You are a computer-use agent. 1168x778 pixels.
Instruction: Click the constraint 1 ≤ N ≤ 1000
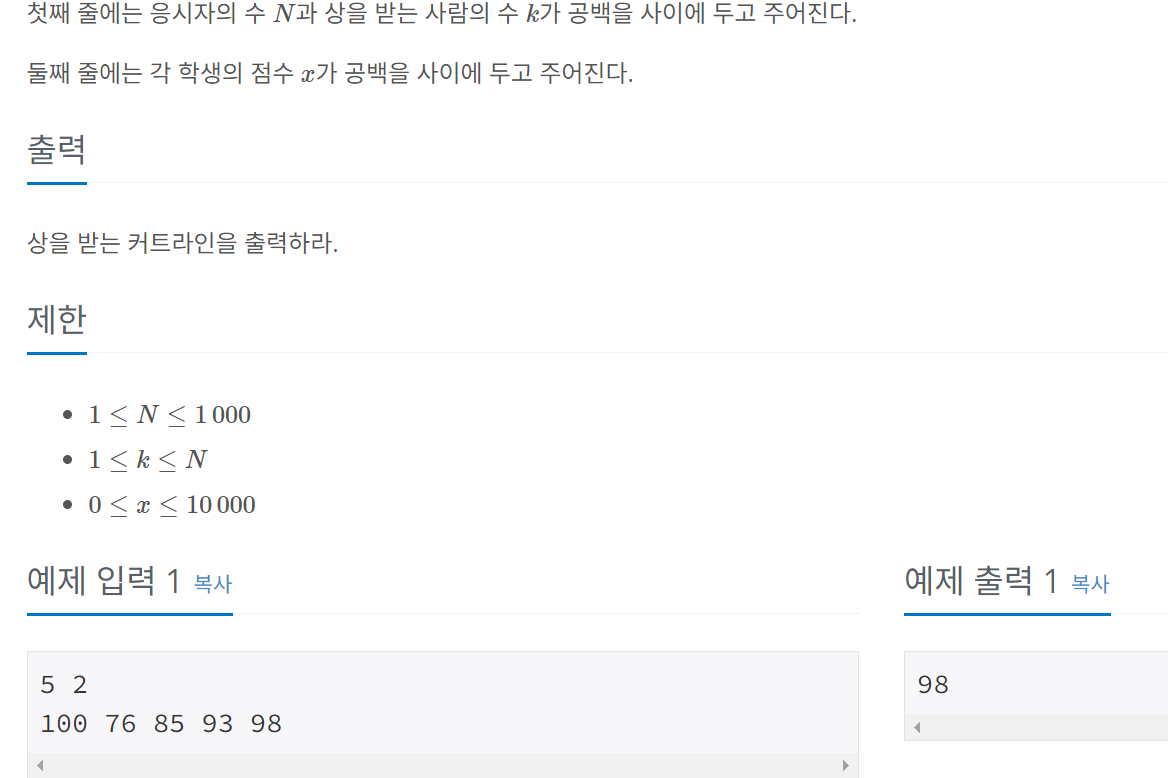(170, 414)
